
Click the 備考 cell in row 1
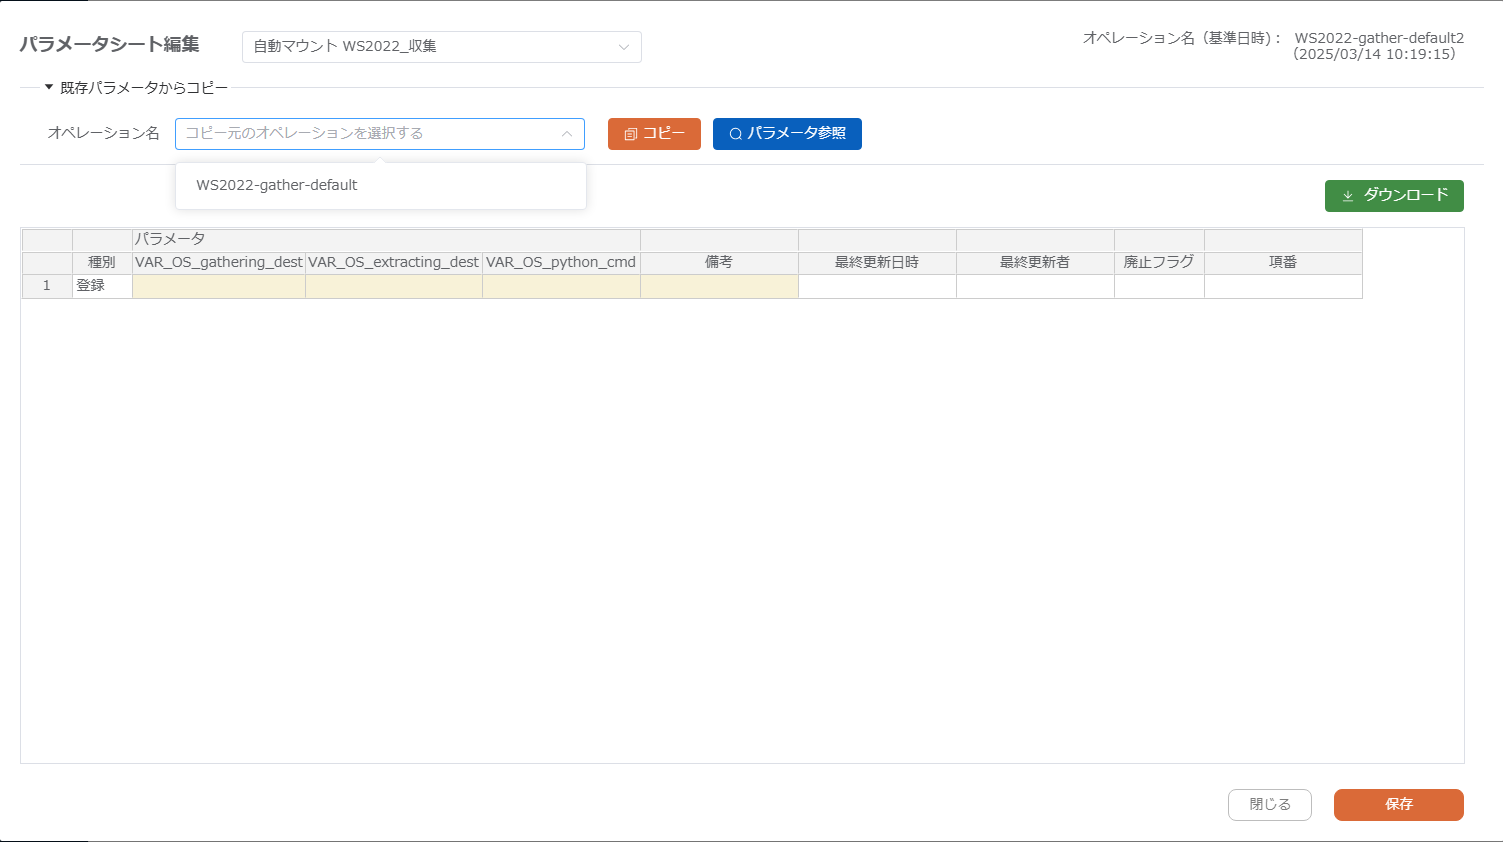(719, 286)
